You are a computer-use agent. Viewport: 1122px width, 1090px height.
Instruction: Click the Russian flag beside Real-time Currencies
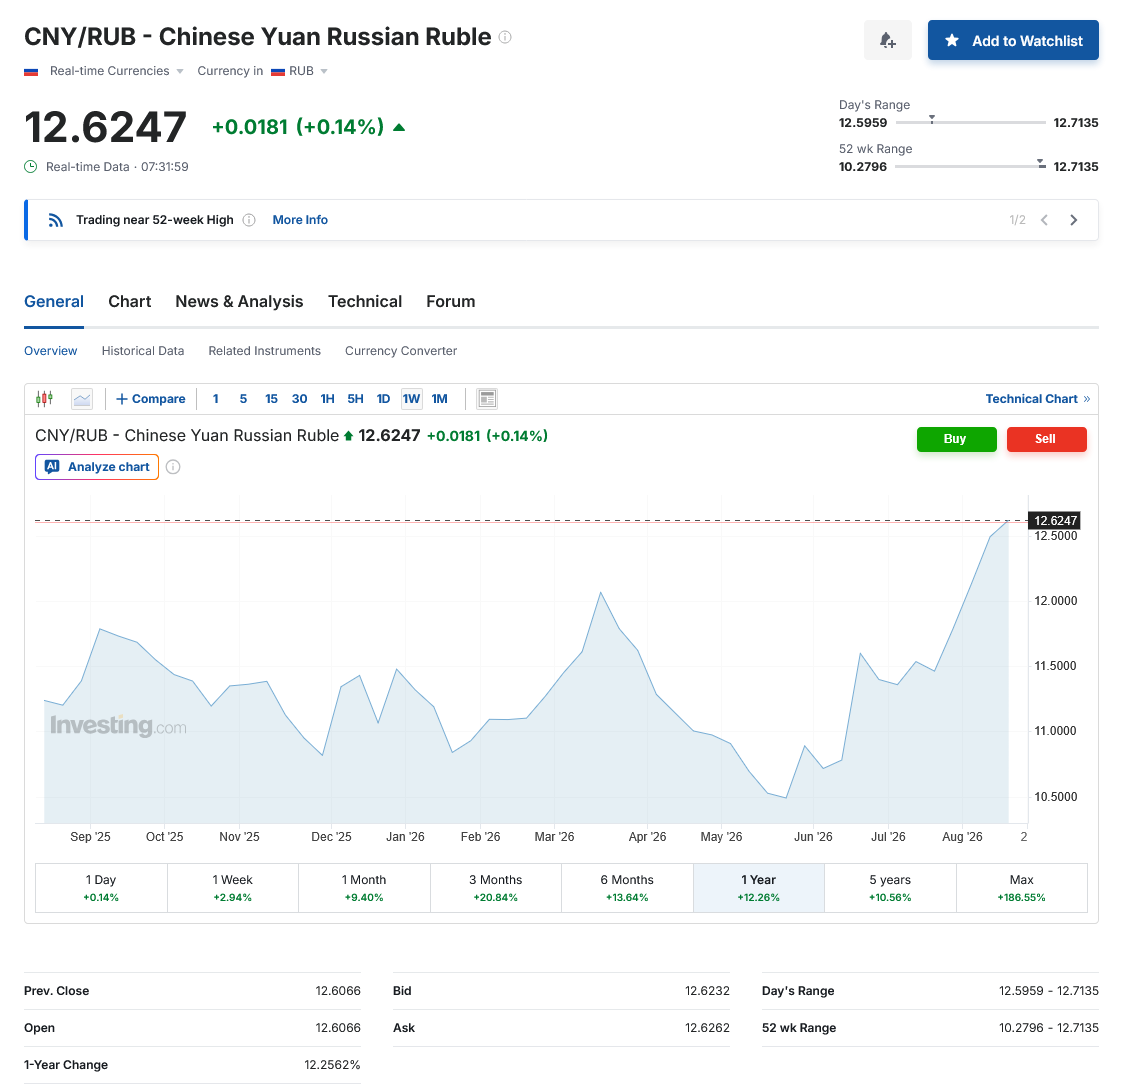point(31,72)
